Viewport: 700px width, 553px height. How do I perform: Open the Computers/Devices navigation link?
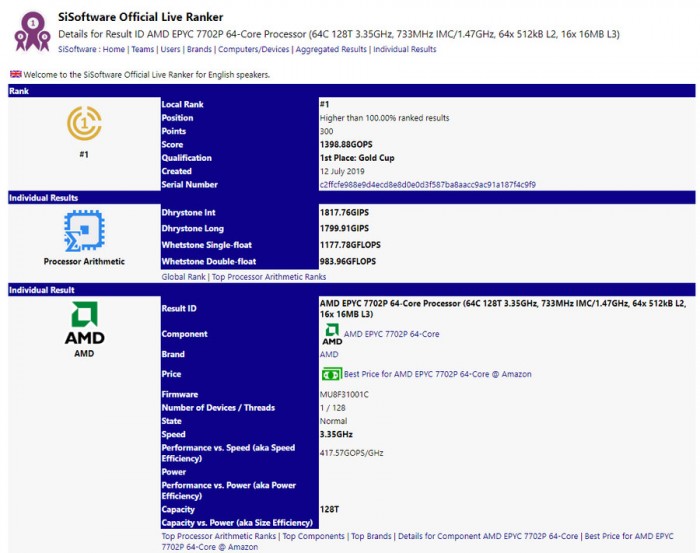tap(253, 49)
